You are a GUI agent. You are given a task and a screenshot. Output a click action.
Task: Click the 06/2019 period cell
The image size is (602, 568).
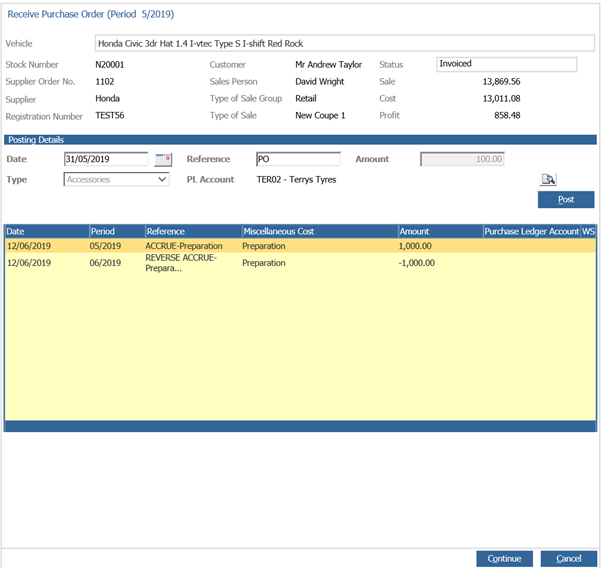pyautogui.click(x=105, y=263)
